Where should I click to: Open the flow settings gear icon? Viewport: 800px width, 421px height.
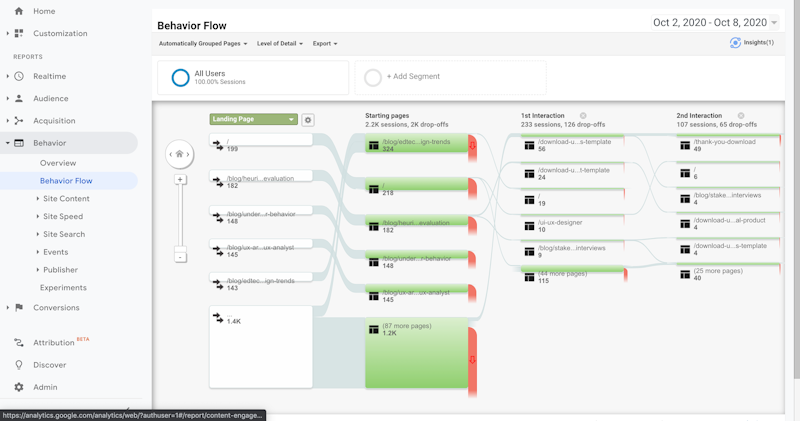(308, 120)
